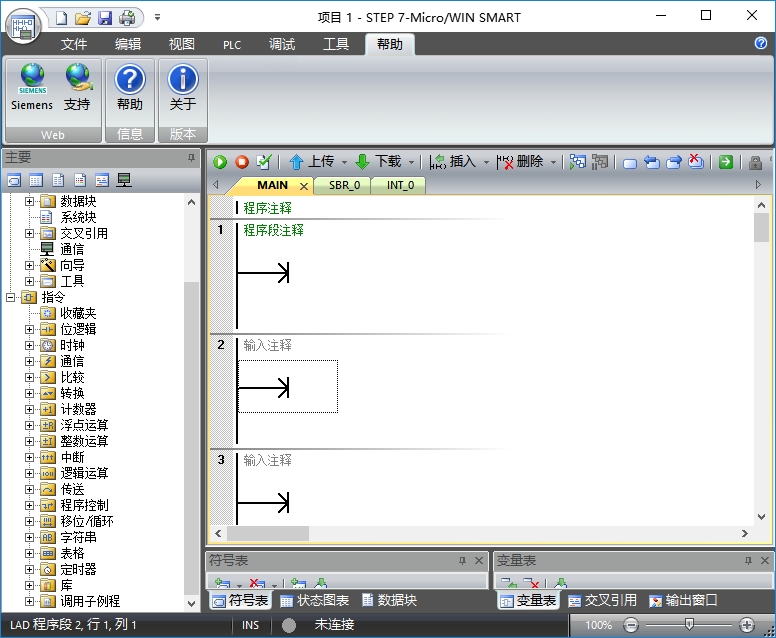Click the STEP 7 application orb button

click(23, 26)
